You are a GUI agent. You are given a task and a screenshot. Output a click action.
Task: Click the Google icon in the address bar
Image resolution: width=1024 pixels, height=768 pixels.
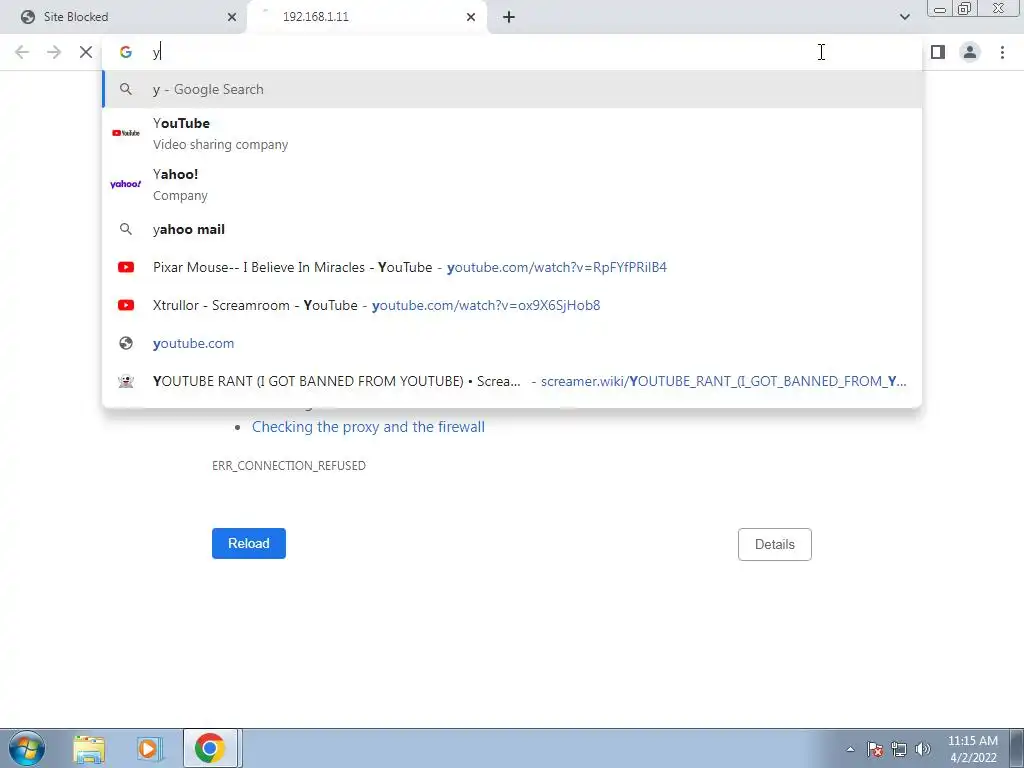[x=125, y=52]
